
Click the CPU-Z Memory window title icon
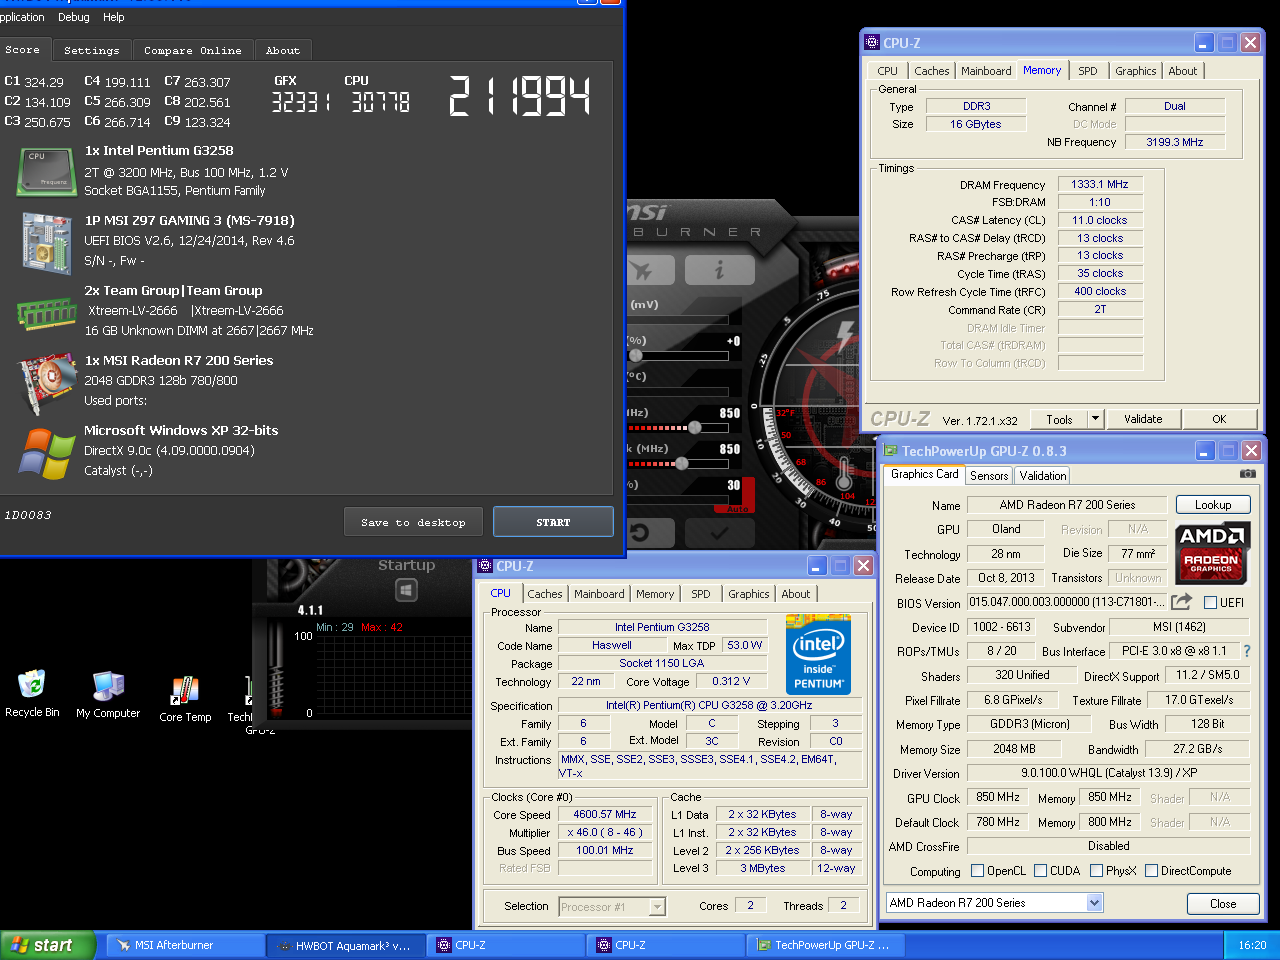point(871,43)
